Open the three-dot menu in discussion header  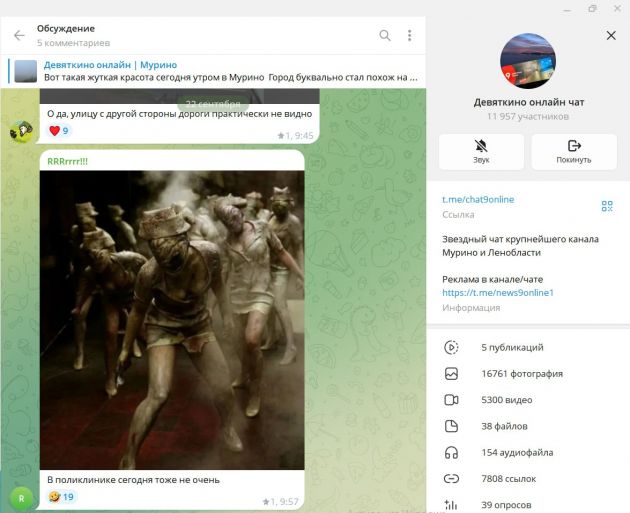409,35
